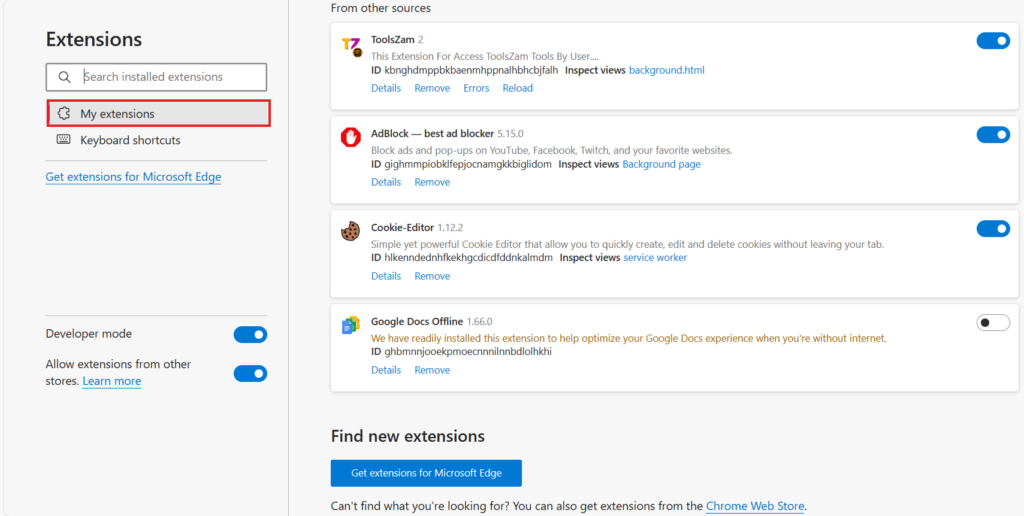This screenshot has width=1024, height=516.
Task: Click the Extensions page heading
Action: (94, 39)
